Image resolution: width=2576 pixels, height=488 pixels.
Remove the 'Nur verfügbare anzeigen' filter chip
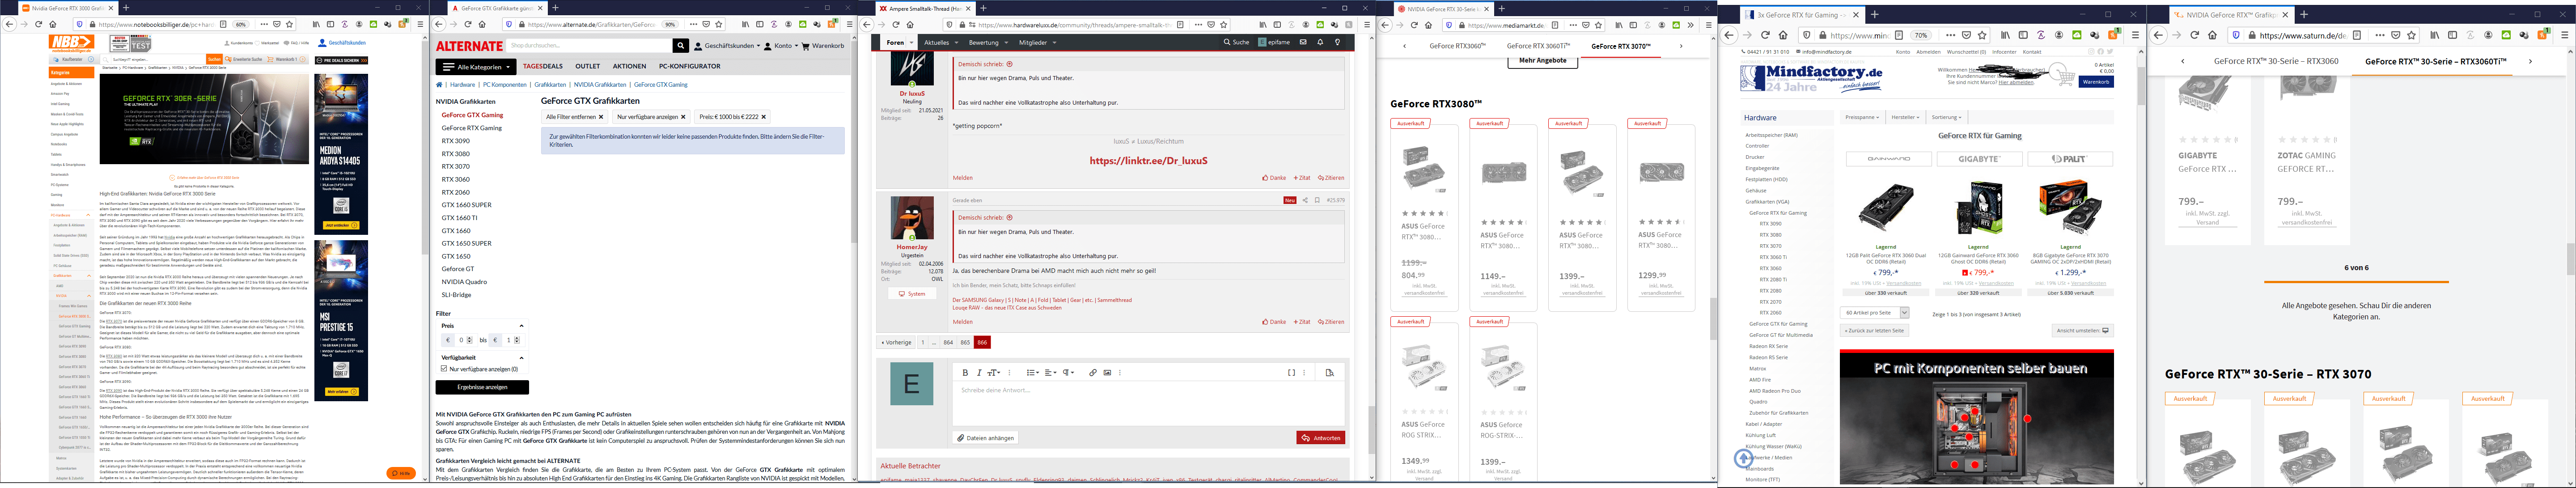click(x=683, y=117)
